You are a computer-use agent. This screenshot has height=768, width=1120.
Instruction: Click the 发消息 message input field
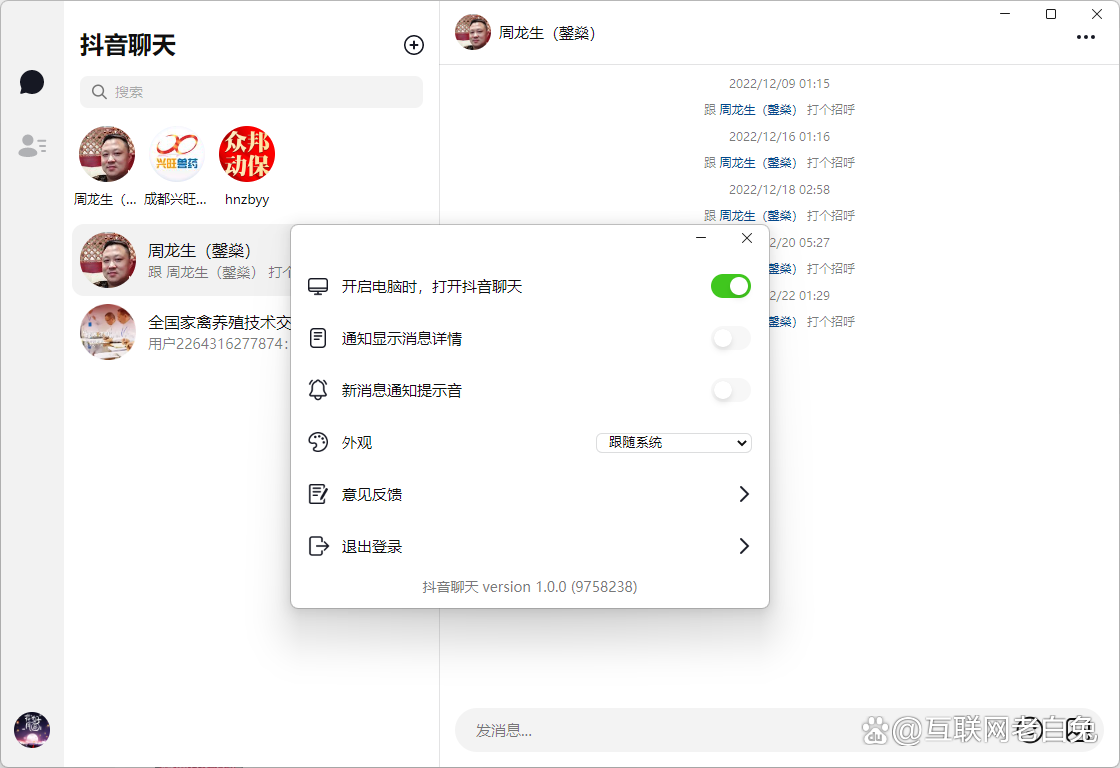[778, 730]
